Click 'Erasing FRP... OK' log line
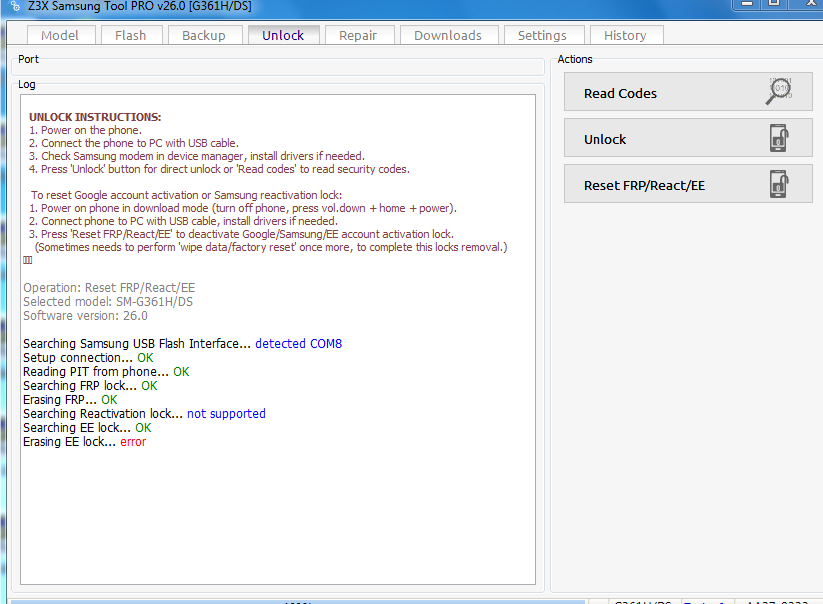The height and width of the screenshot is (604, 823). tap(70, 400)
